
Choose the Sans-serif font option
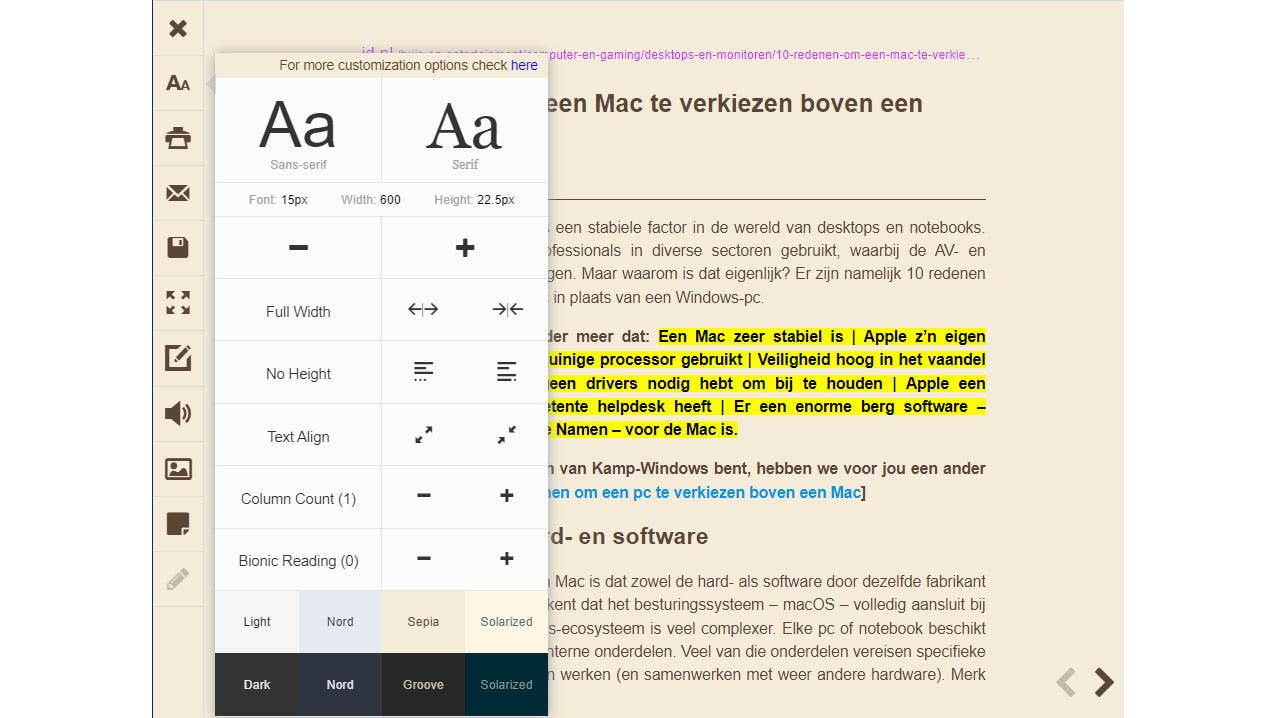[x=298, y=130]
